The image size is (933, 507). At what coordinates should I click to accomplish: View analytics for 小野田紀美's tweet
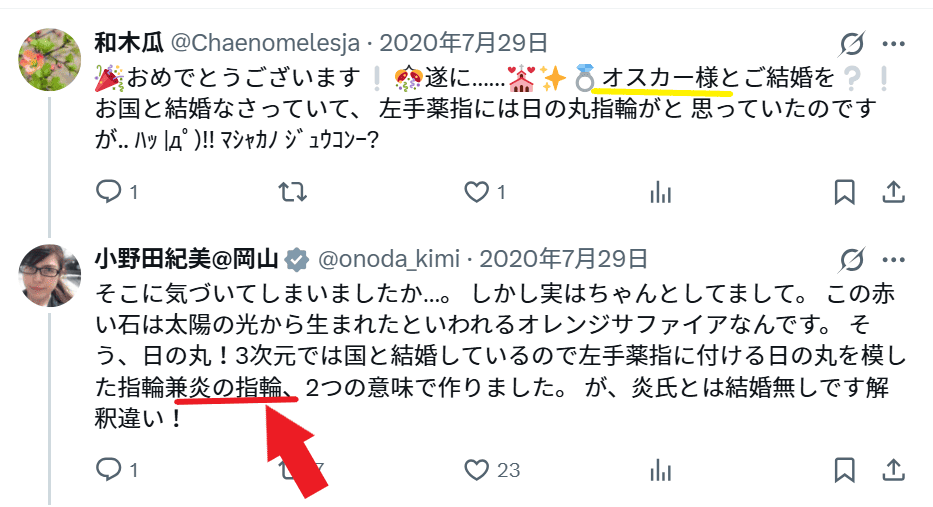(660, 470)
